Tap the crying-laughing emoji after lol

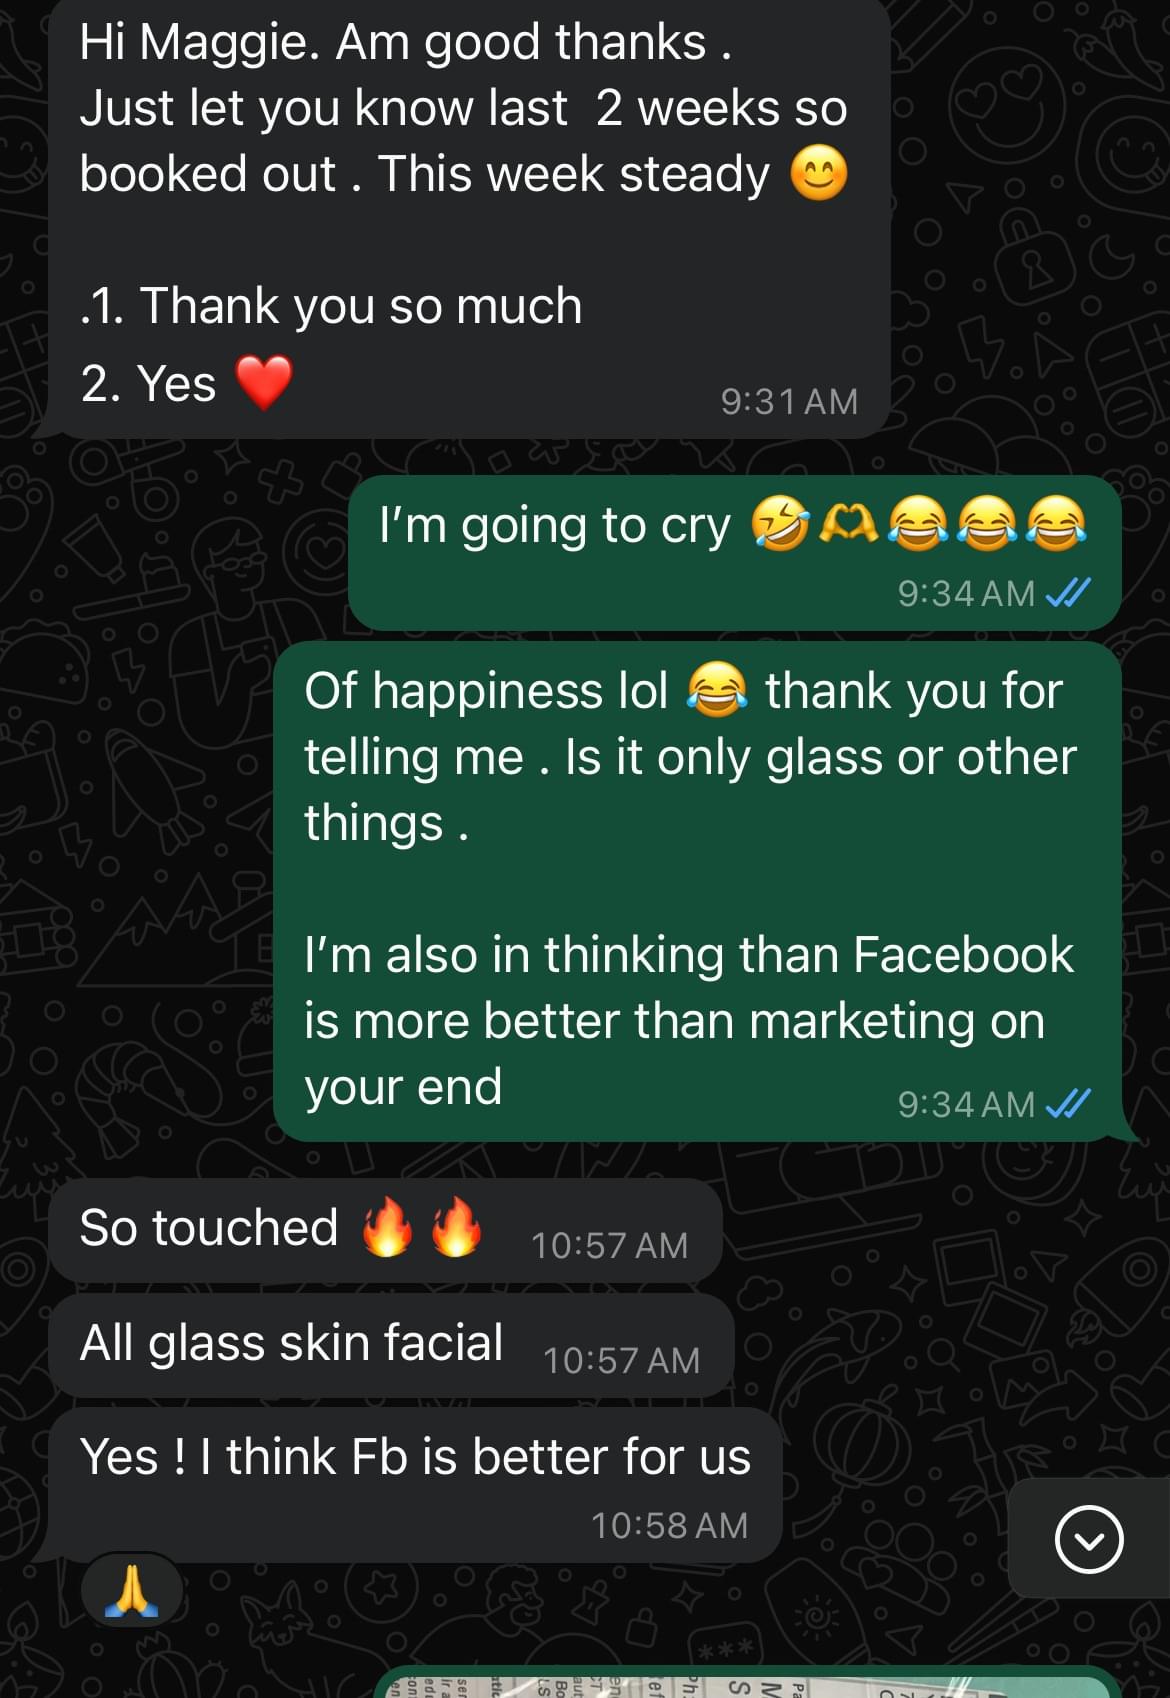click(717, 690)
